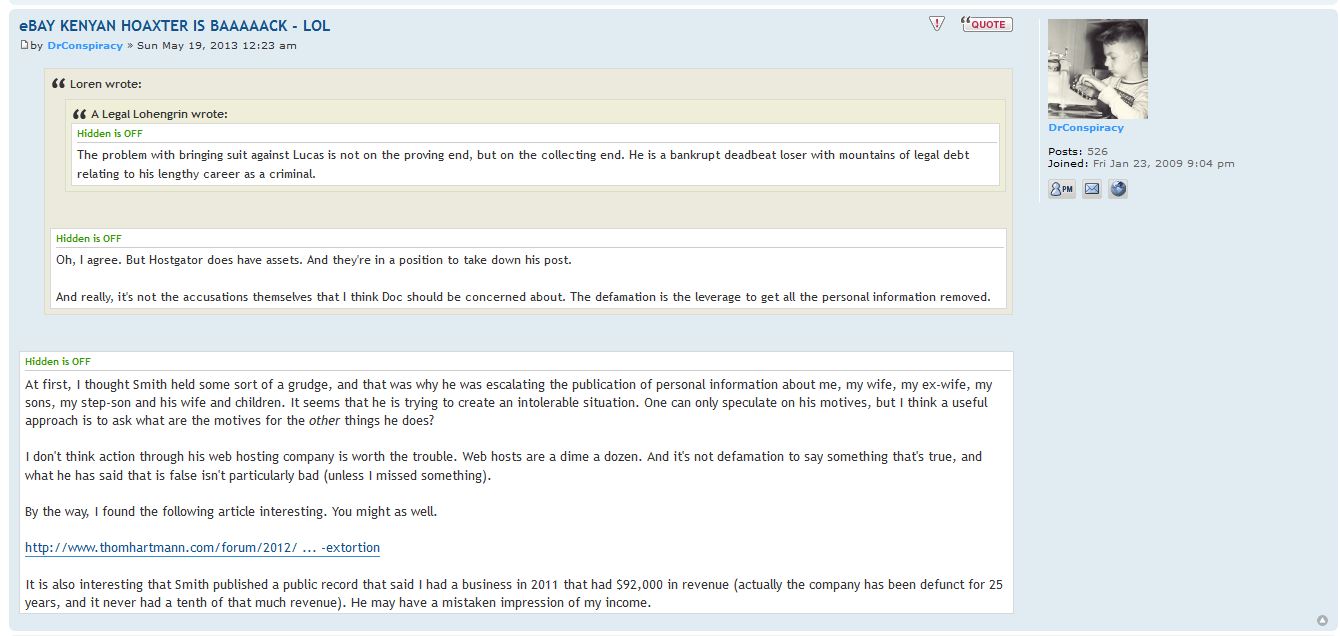This screenshot has width=1340, height=636.
Task: Send a private message via PM icon
Action: pyautogui.click(x=1061, y=189)
